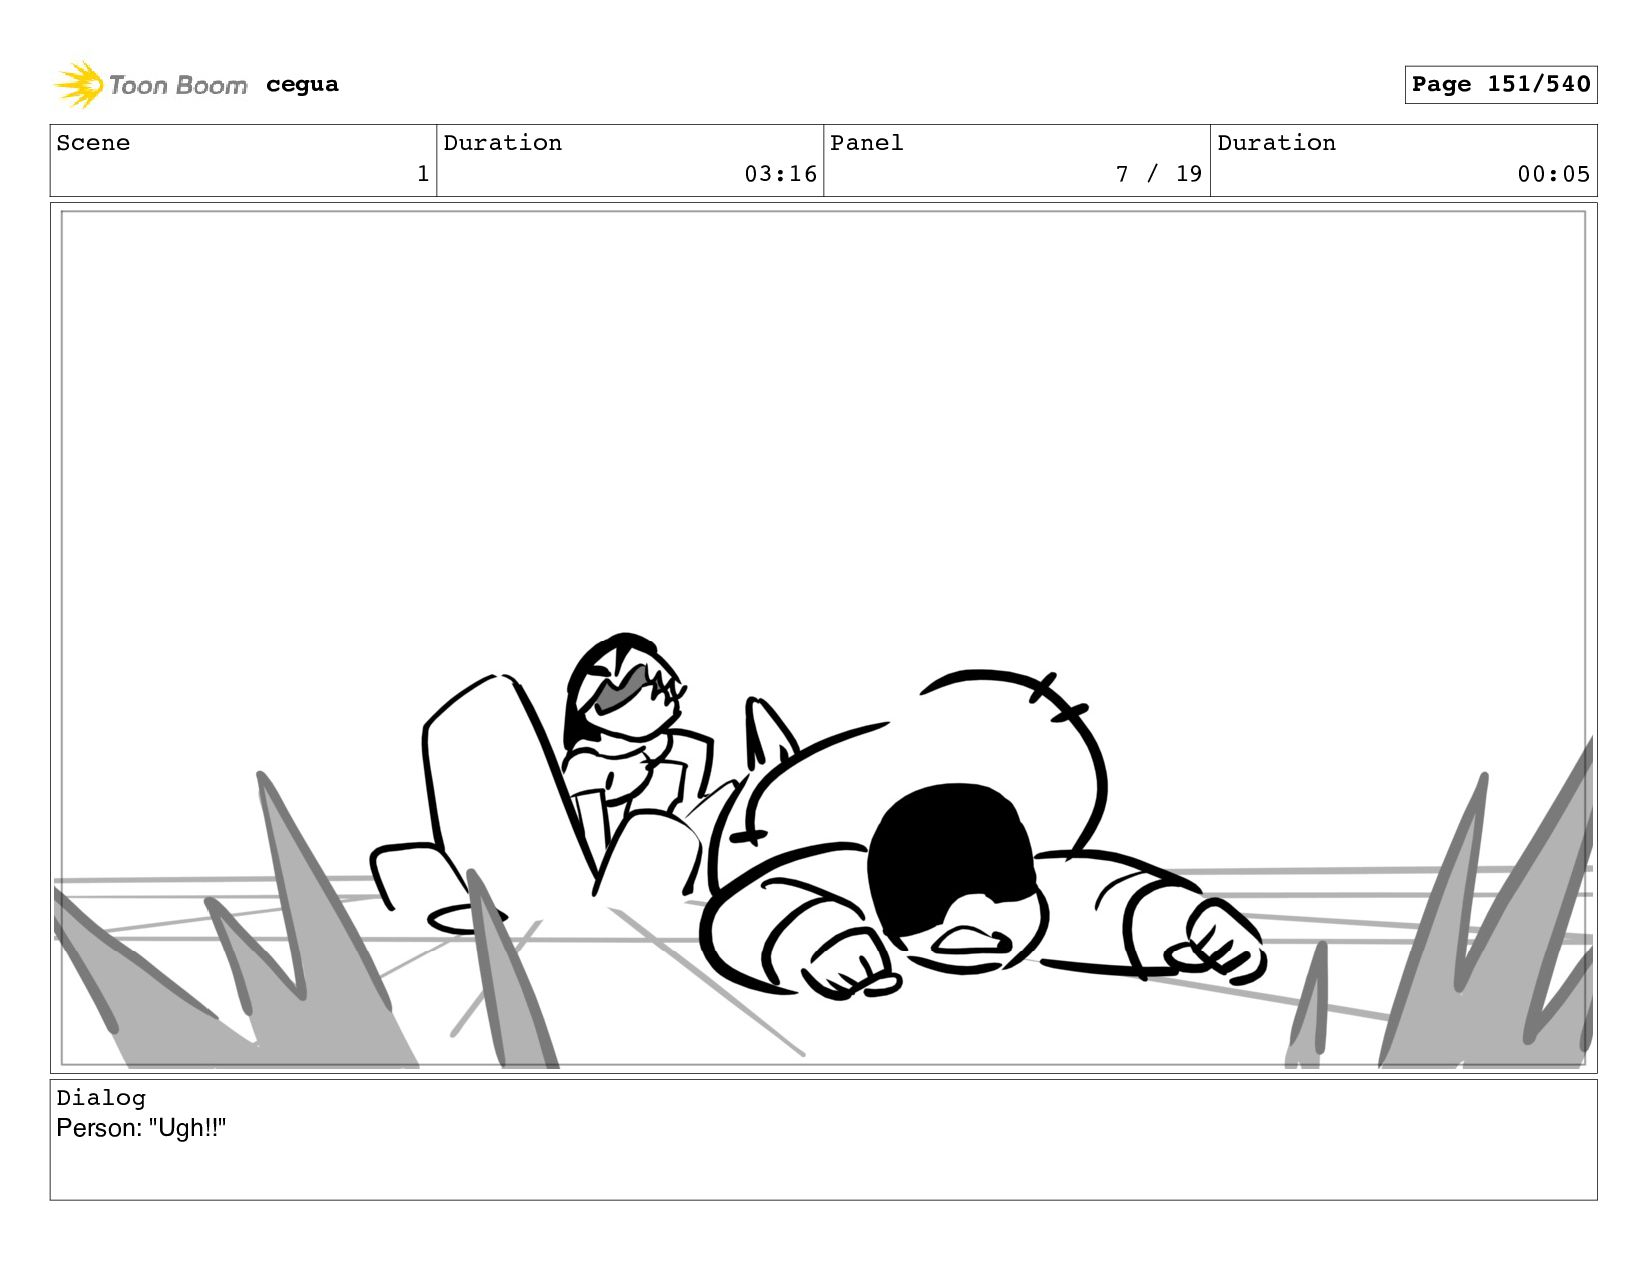Click scene duration value '03:16'
Image resolution: width=1650 pixels, height=1275 pixels.
(780, 174)
